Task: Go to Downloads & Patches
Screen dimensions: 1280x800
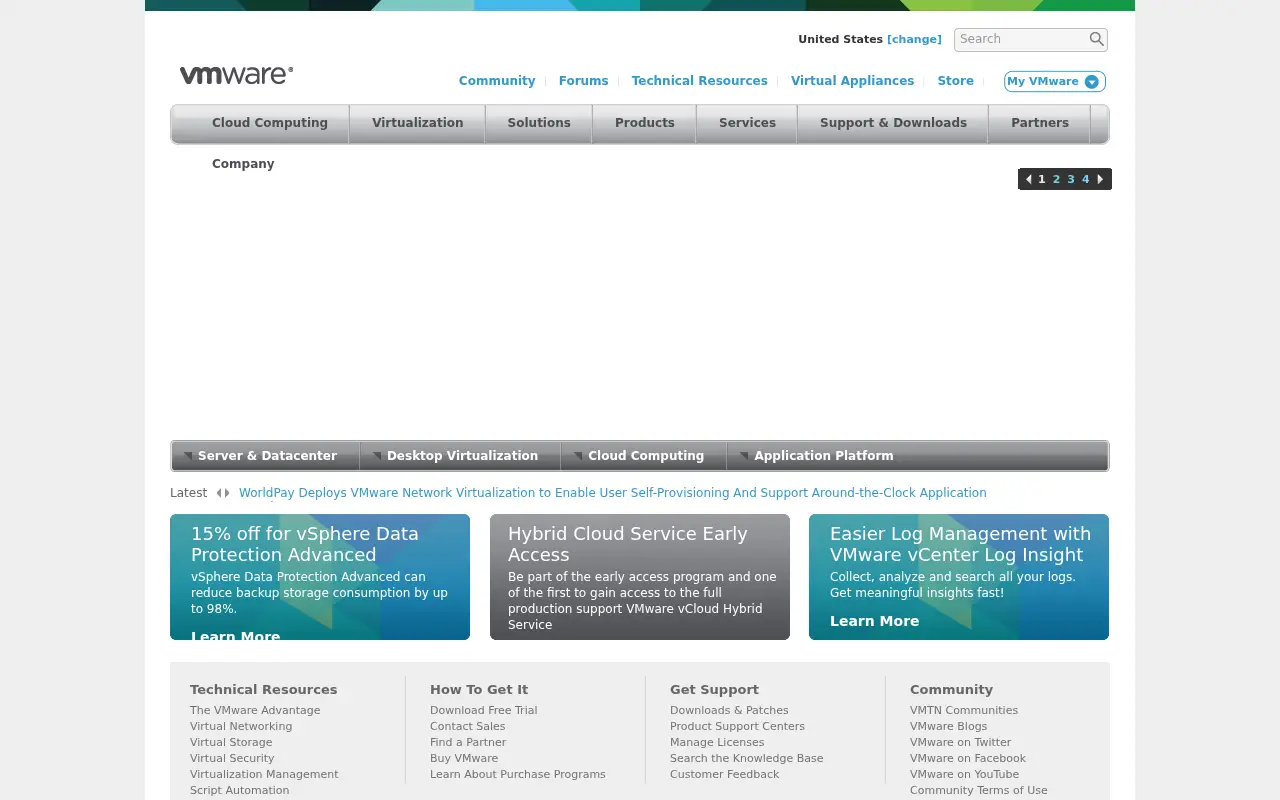Action: pyautogui.click(x=729, y=710)
